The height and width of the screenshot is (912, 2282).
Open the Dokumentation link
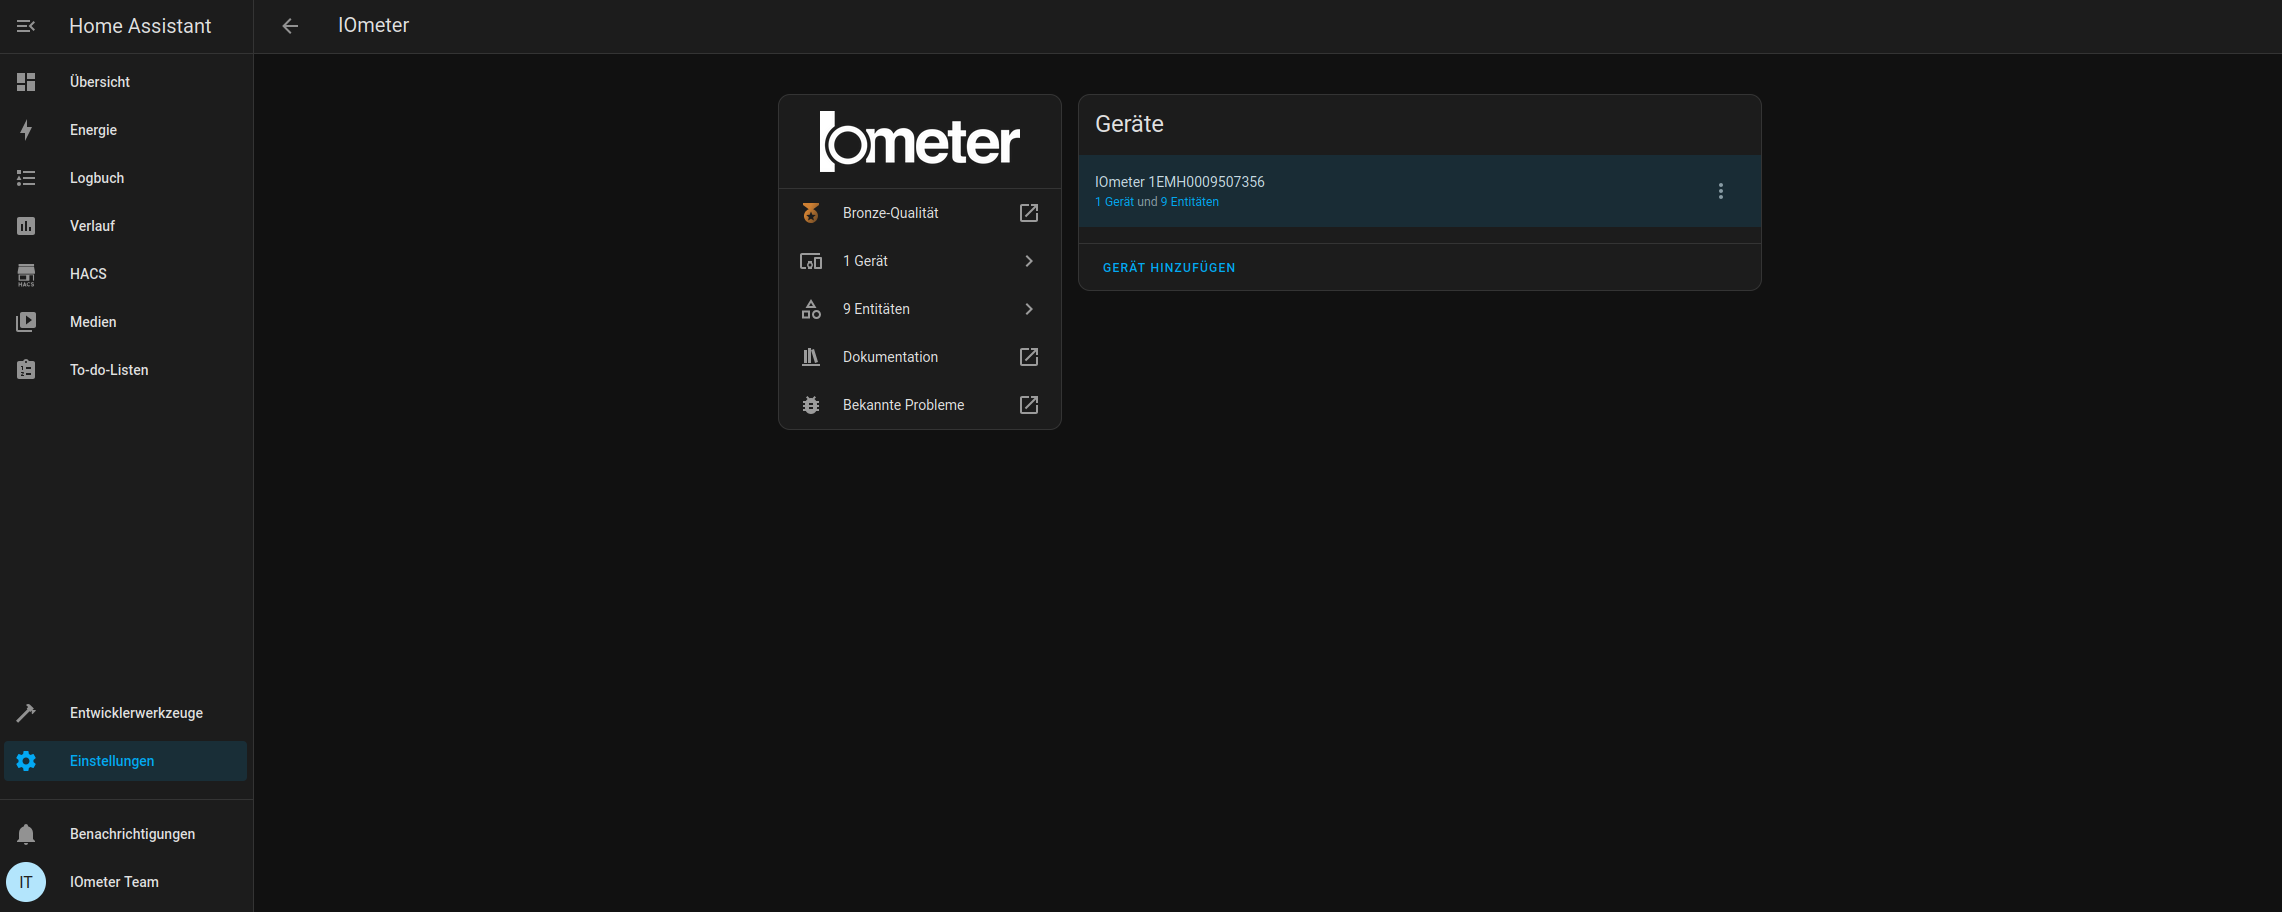point(920,357)
